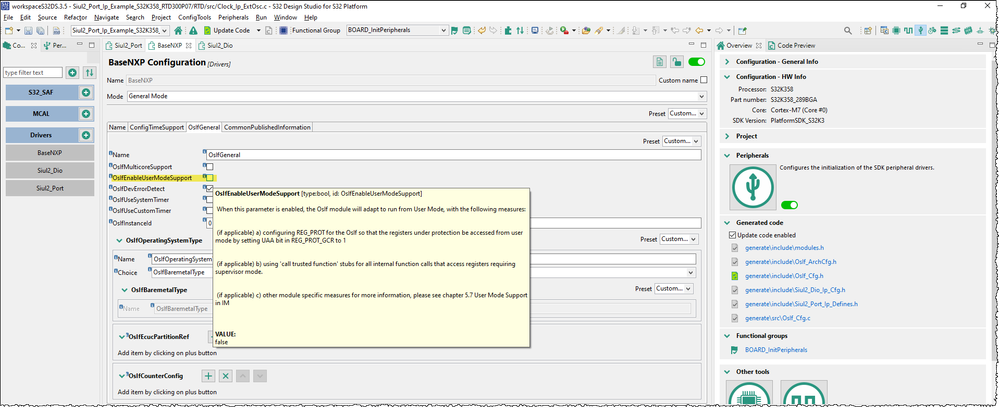Click the Save icon in main toolbar
Viewport: 999px width, 408px height.
tap(29, 30)
